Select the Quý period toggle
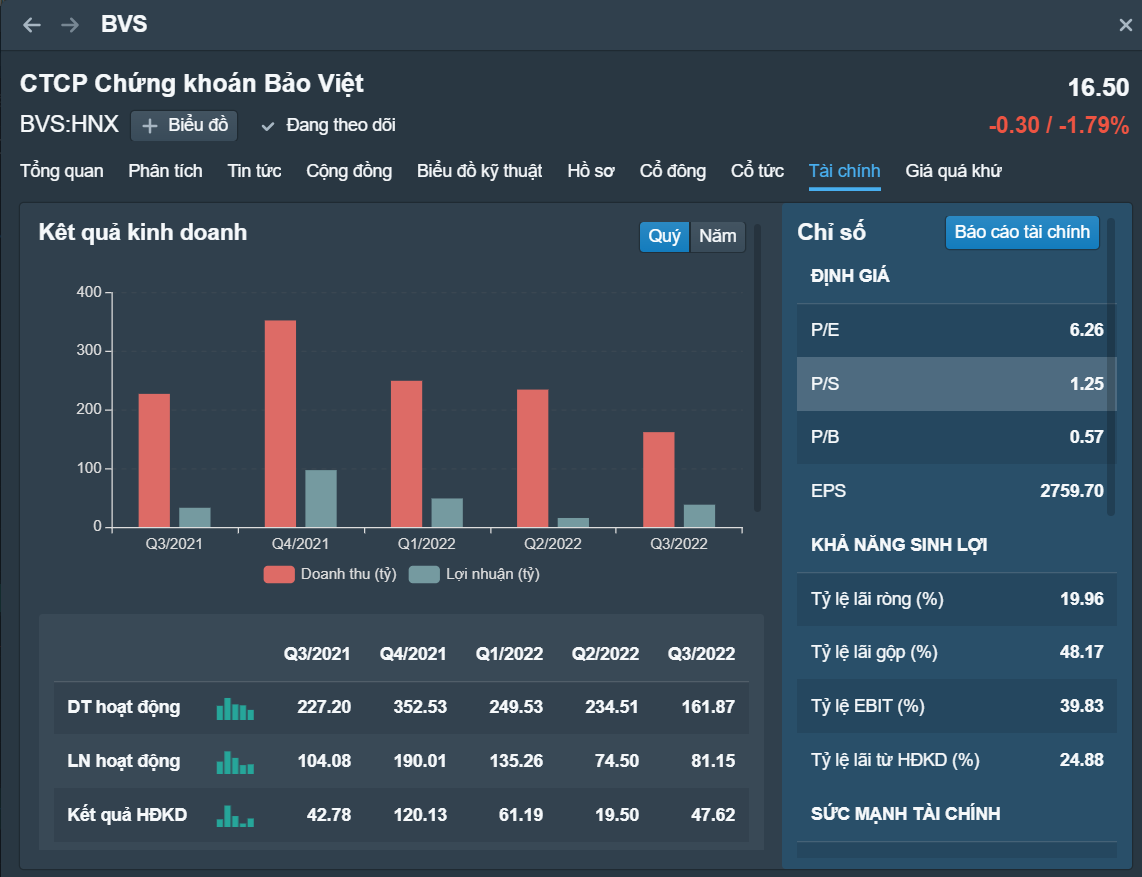The height and width of the screenshot is (877, 1142). click(664, 237)
